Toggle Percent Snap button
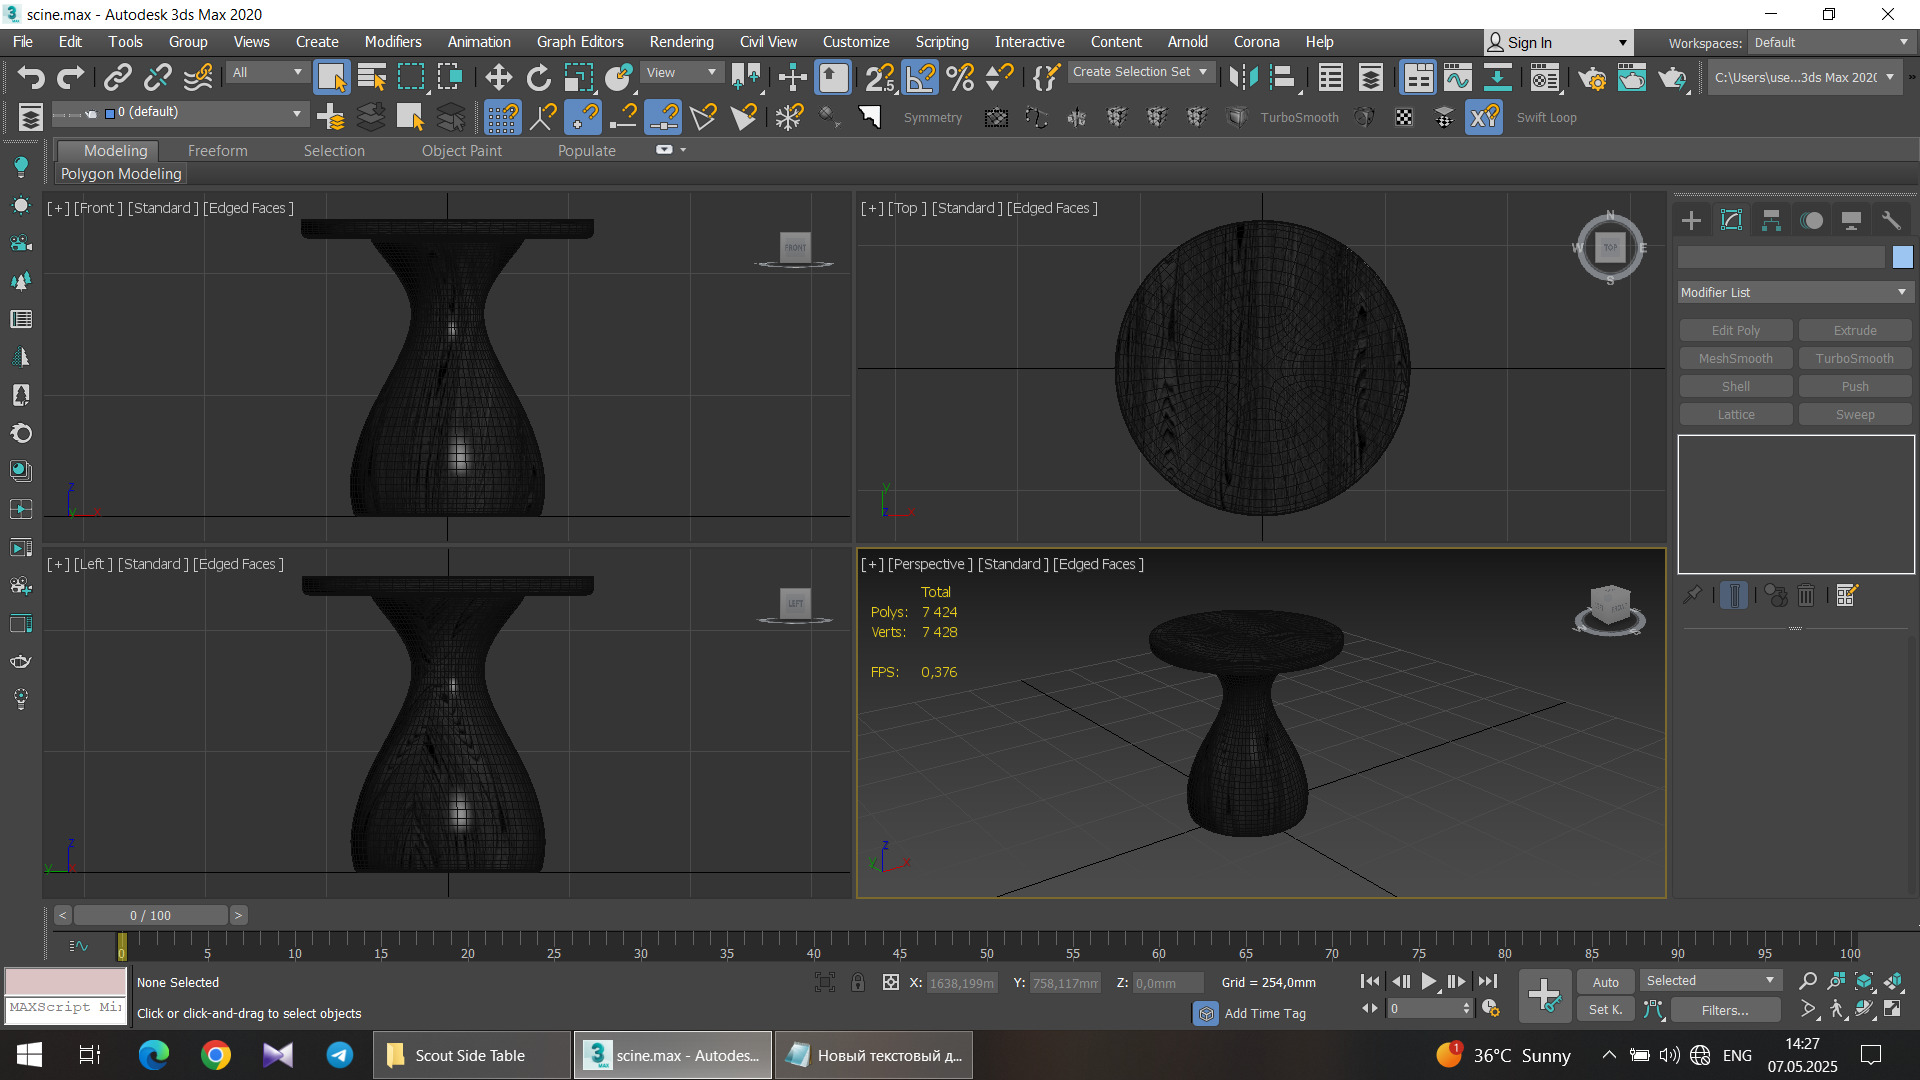 point(960,77)
